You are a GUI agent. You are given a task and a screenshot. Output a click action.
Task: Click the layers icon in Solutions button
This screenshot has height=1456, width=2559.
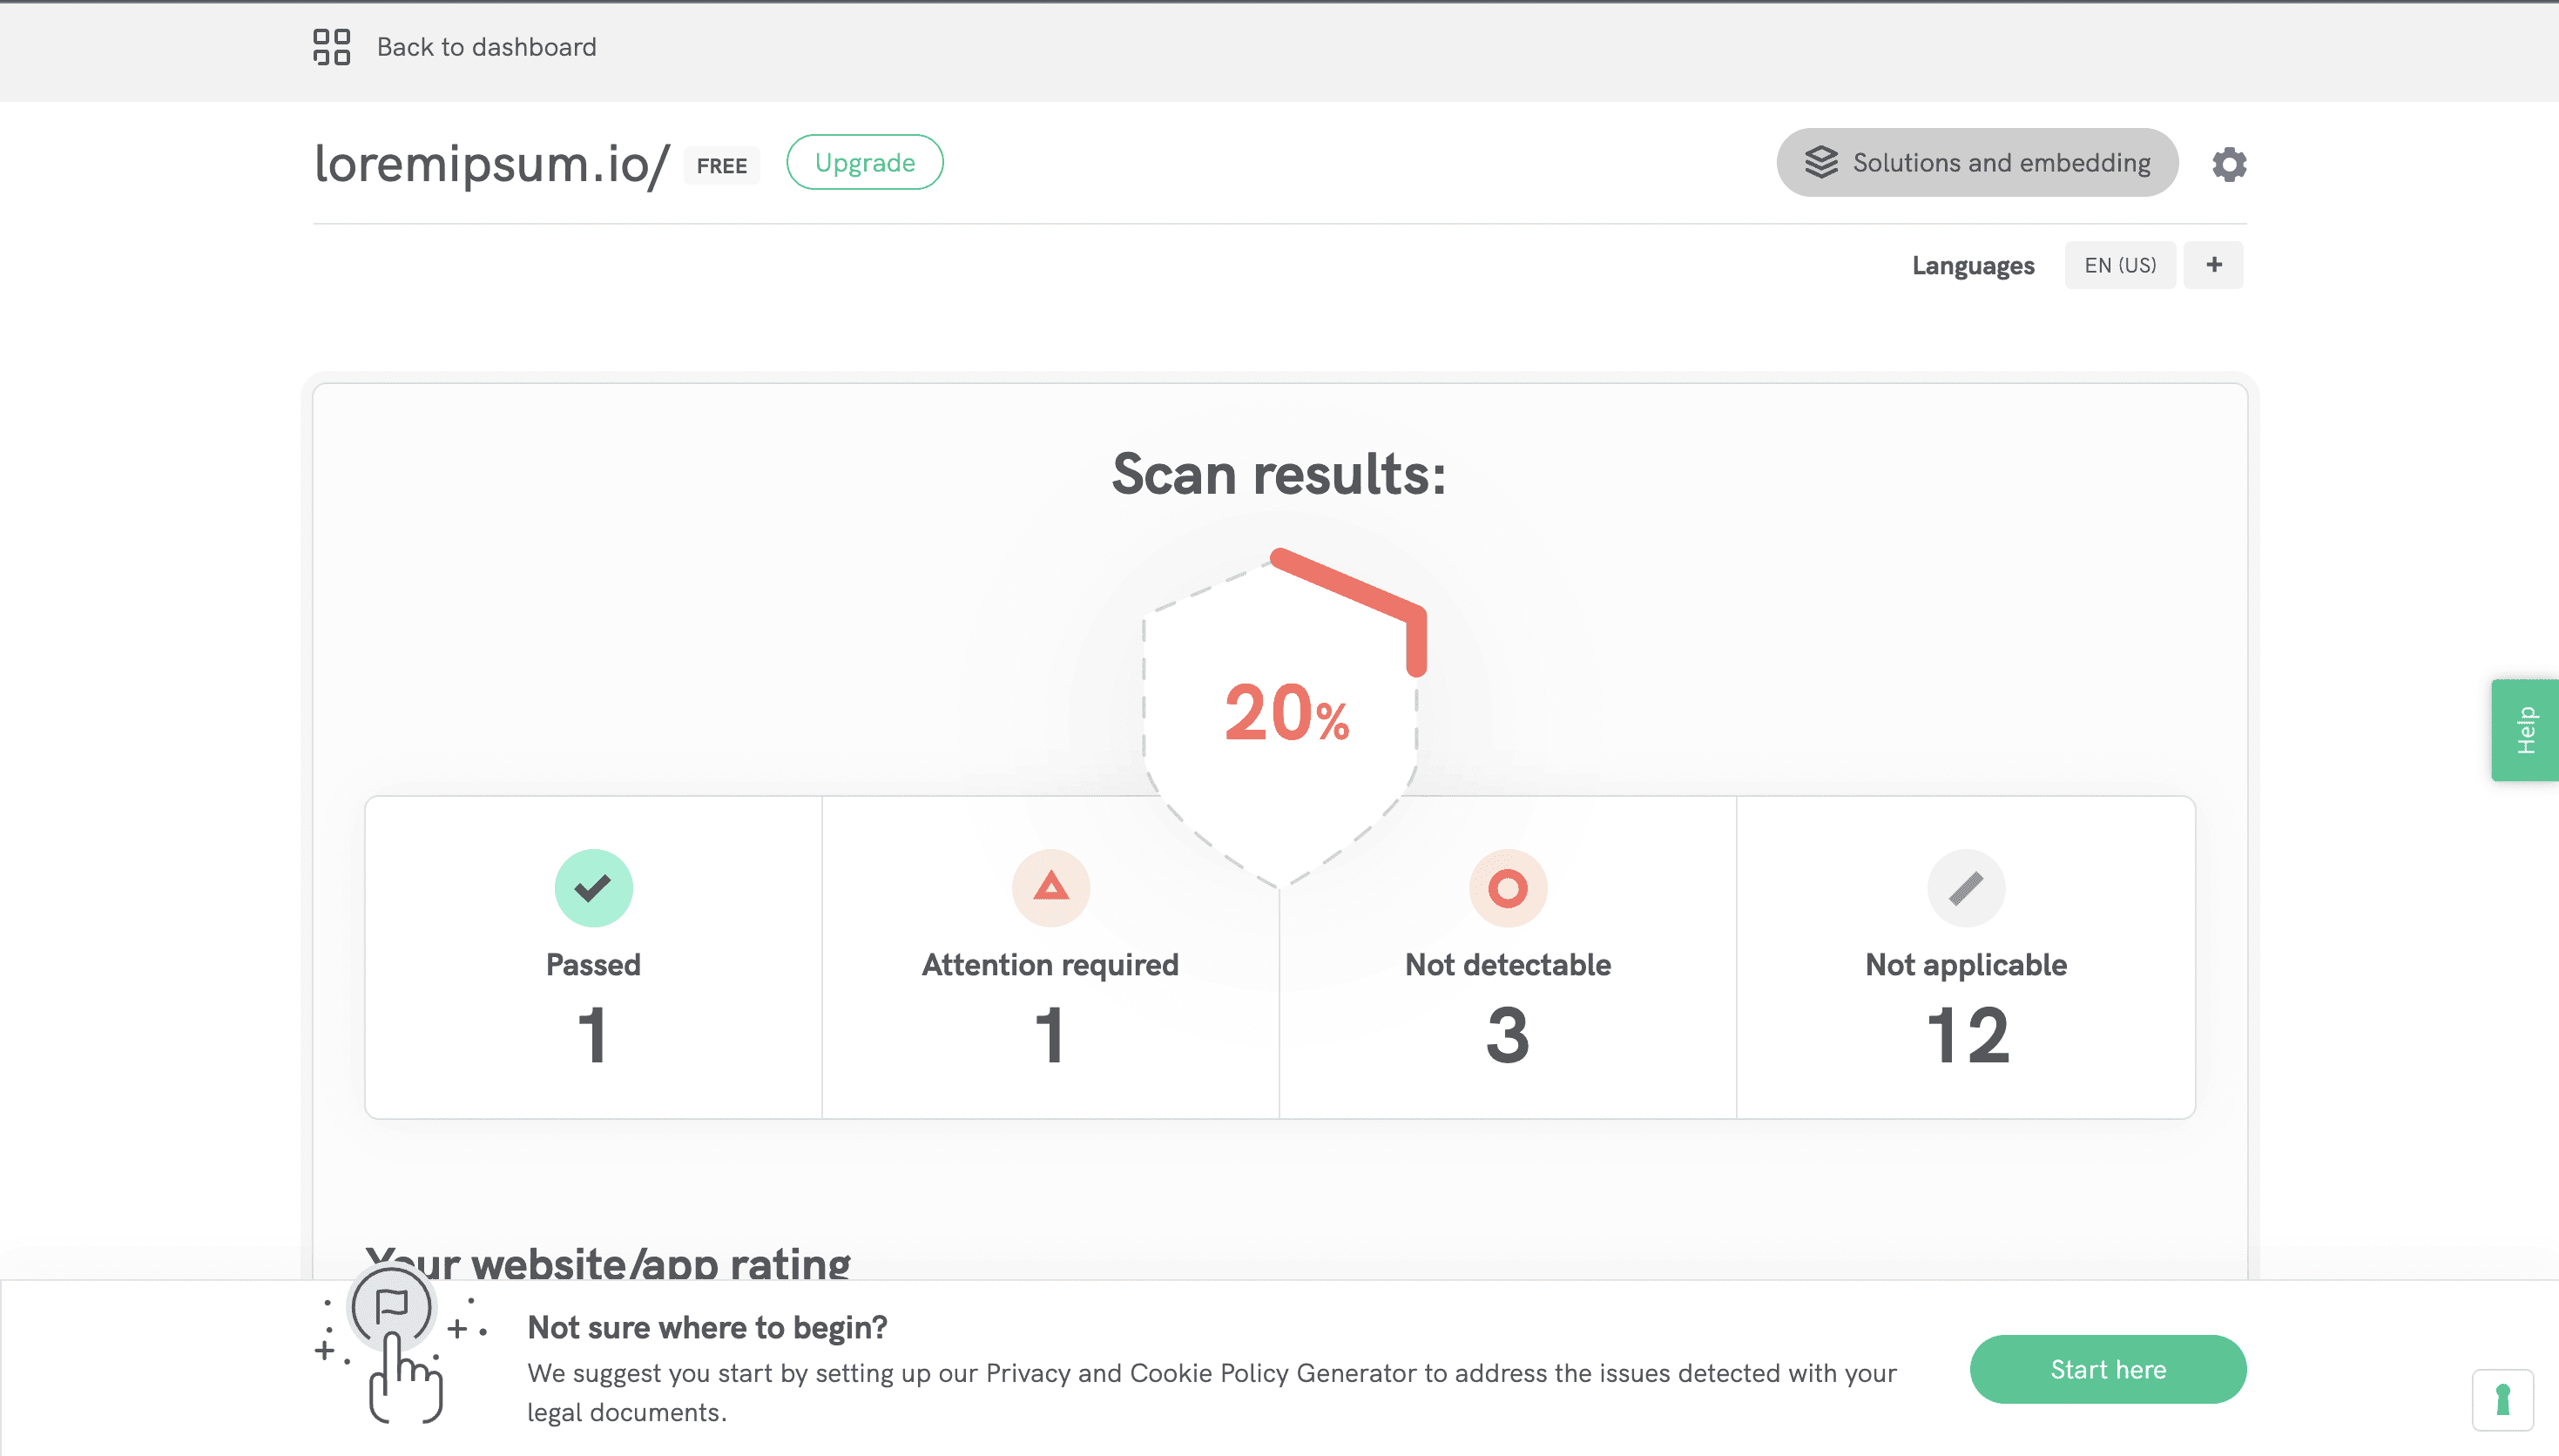[x=1821, y=162]
